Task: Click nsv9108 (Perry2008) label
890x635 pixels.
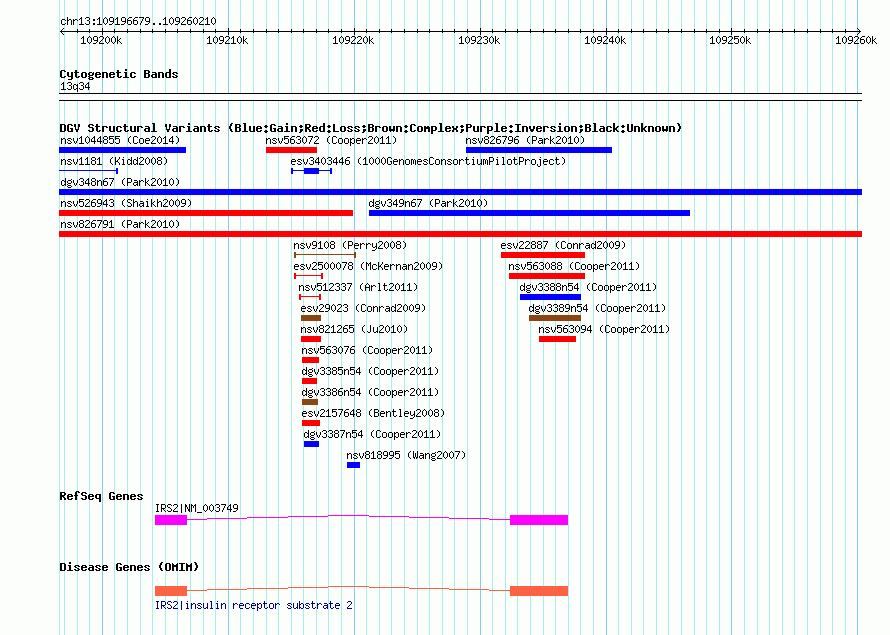Action: click(350, 245)
